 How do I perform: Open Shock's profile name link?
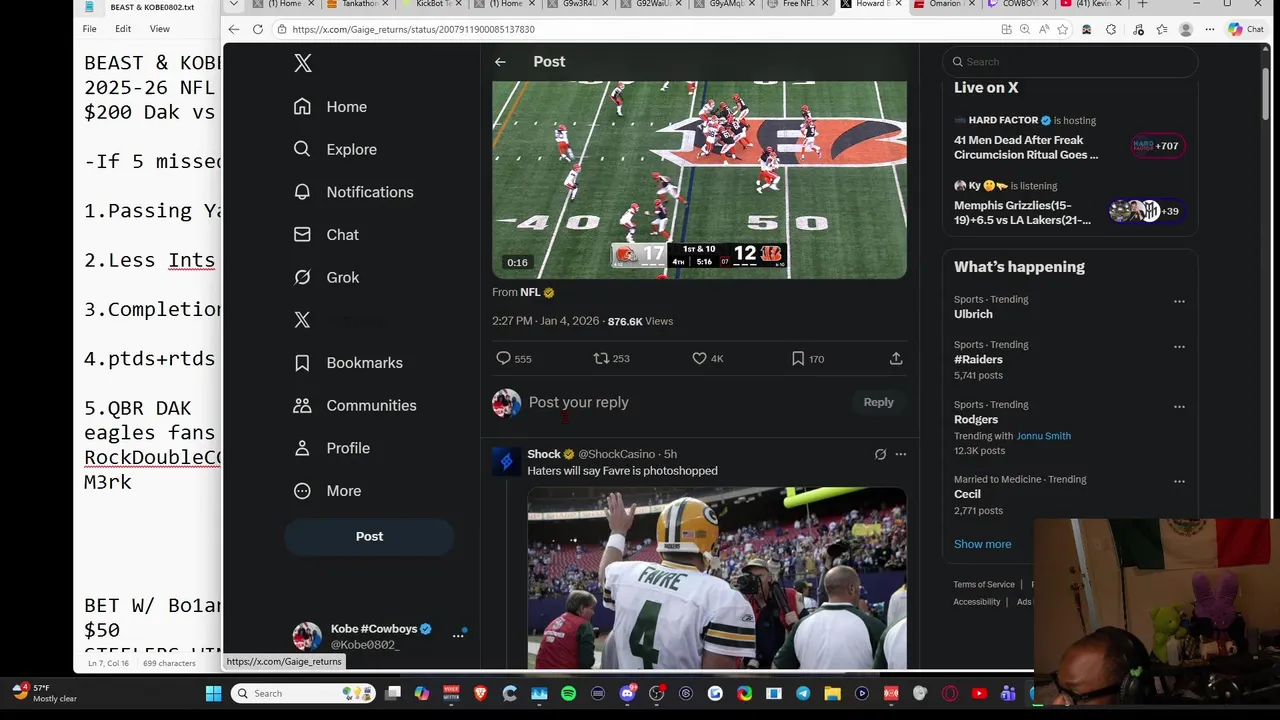point(544,454)
